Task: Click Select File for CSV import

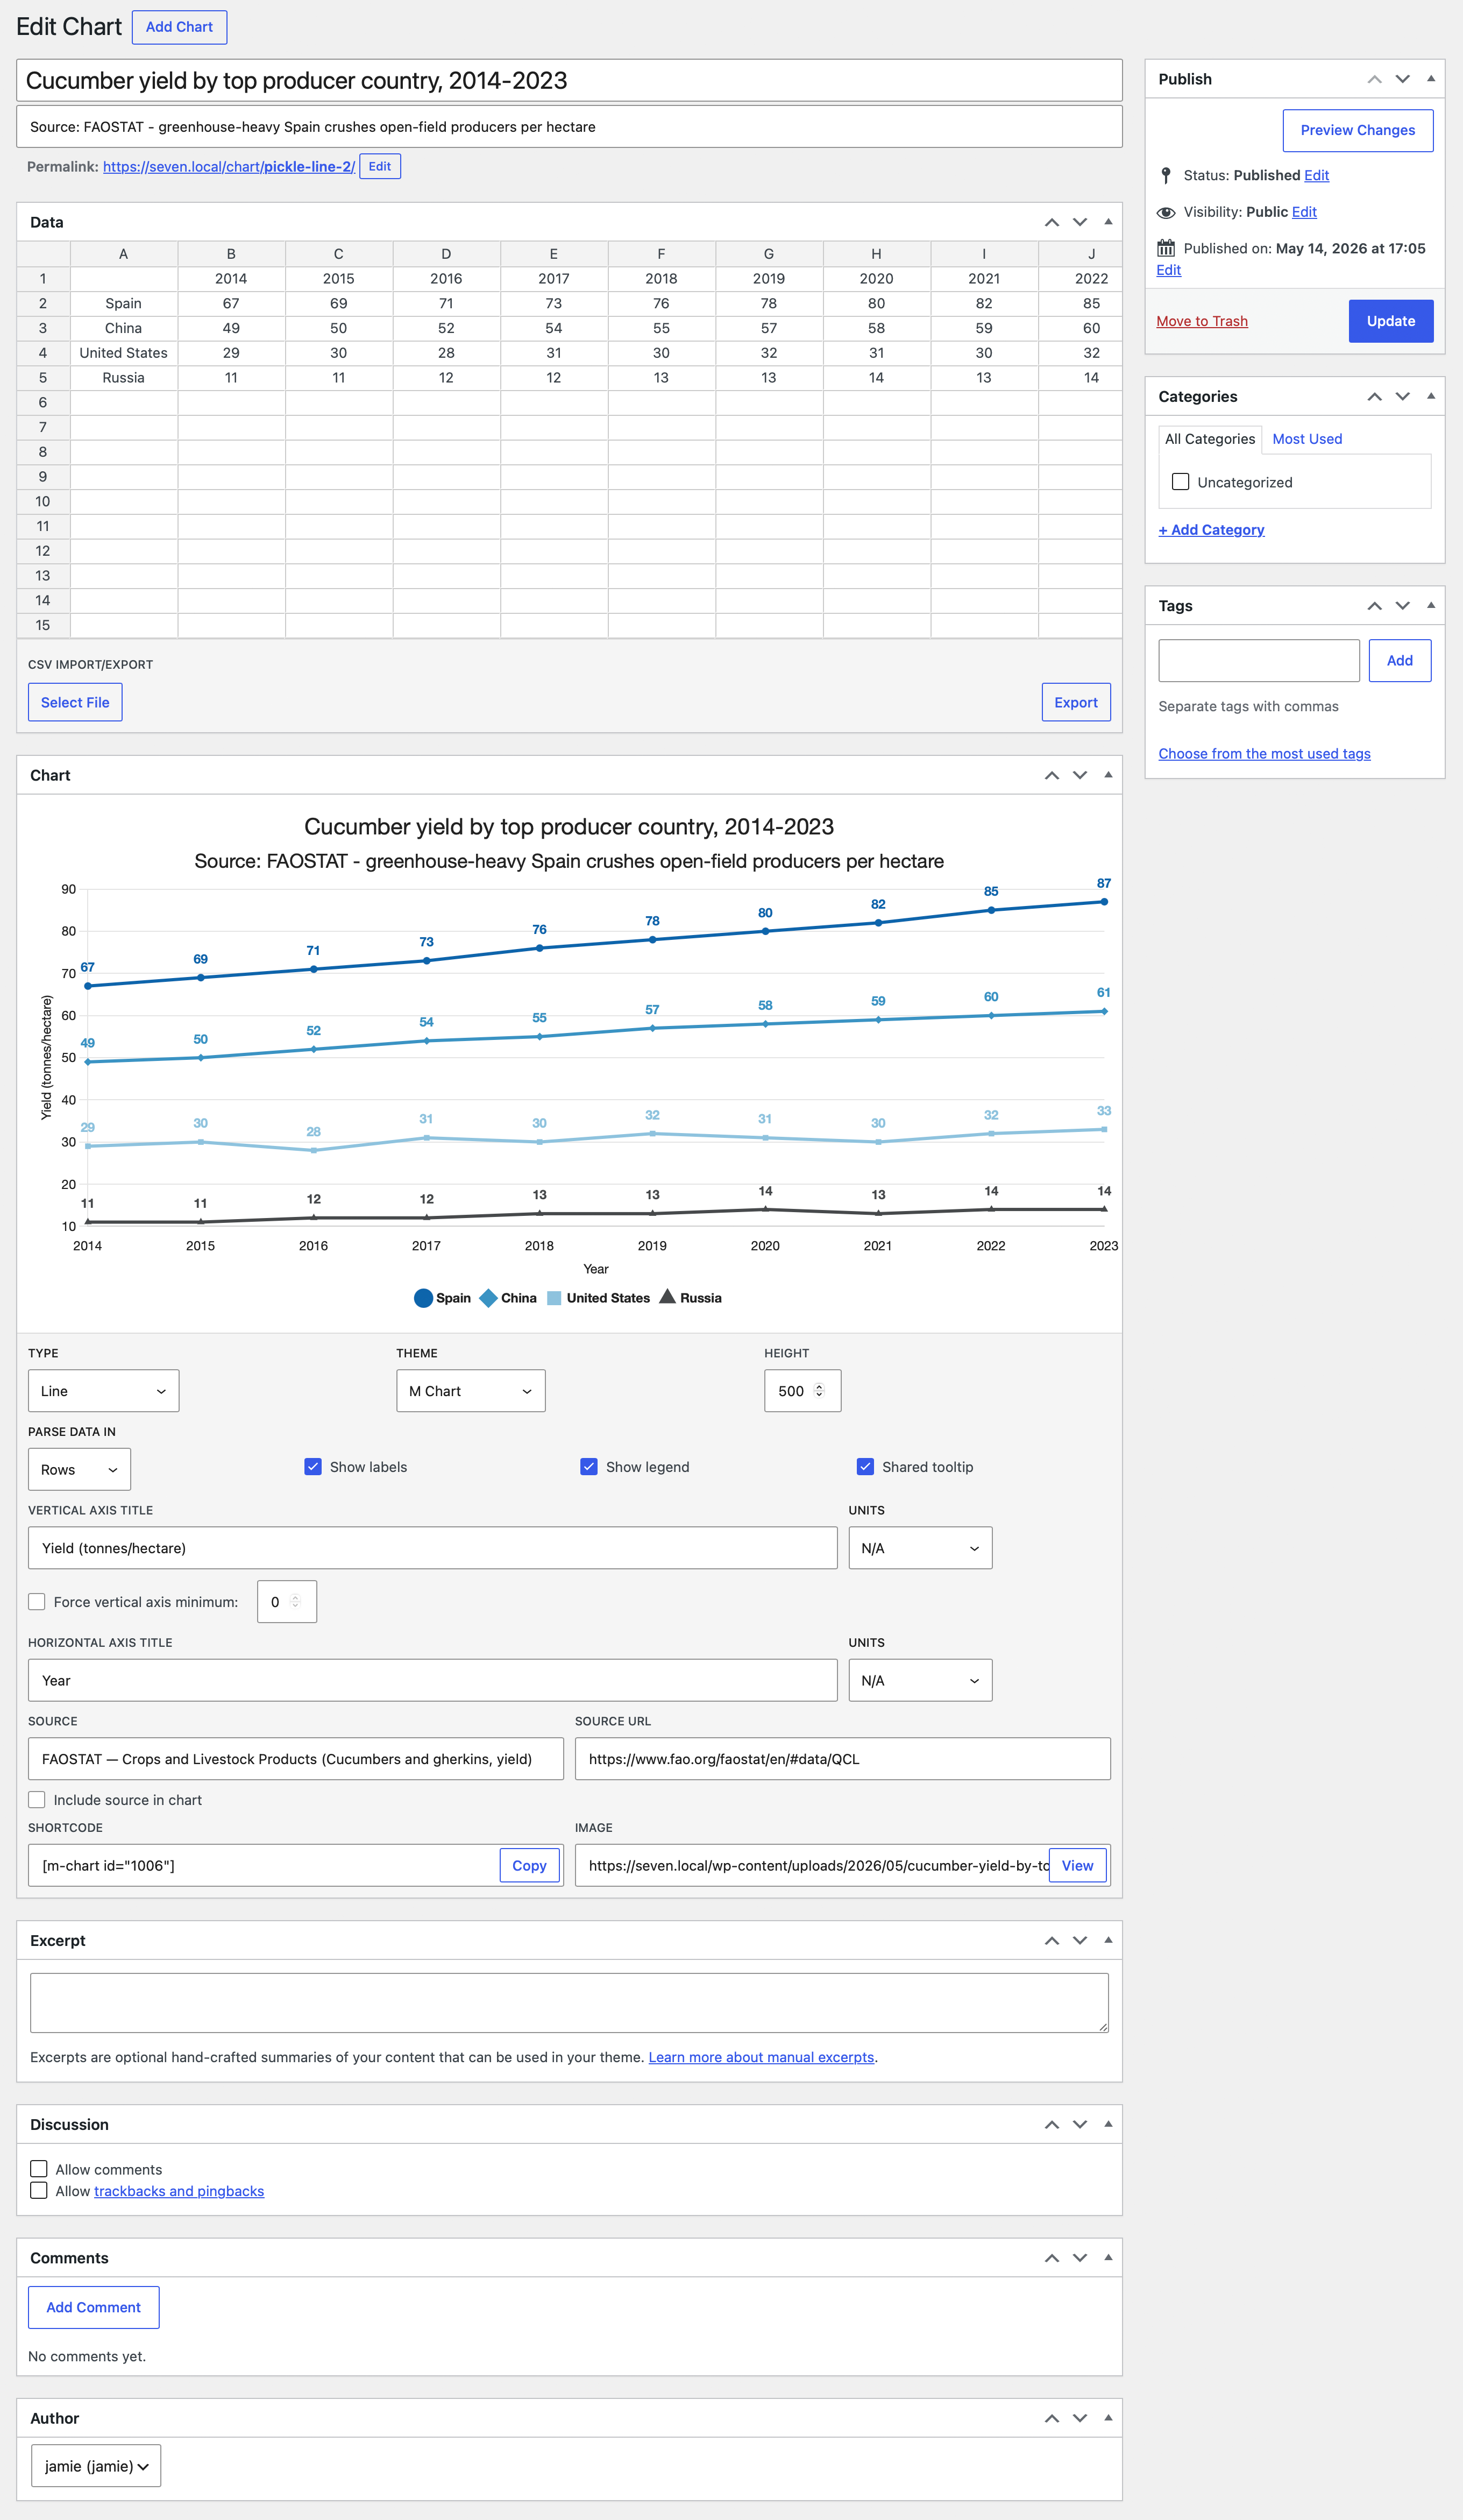Action: pyautogui.click(x=75, y=702)
